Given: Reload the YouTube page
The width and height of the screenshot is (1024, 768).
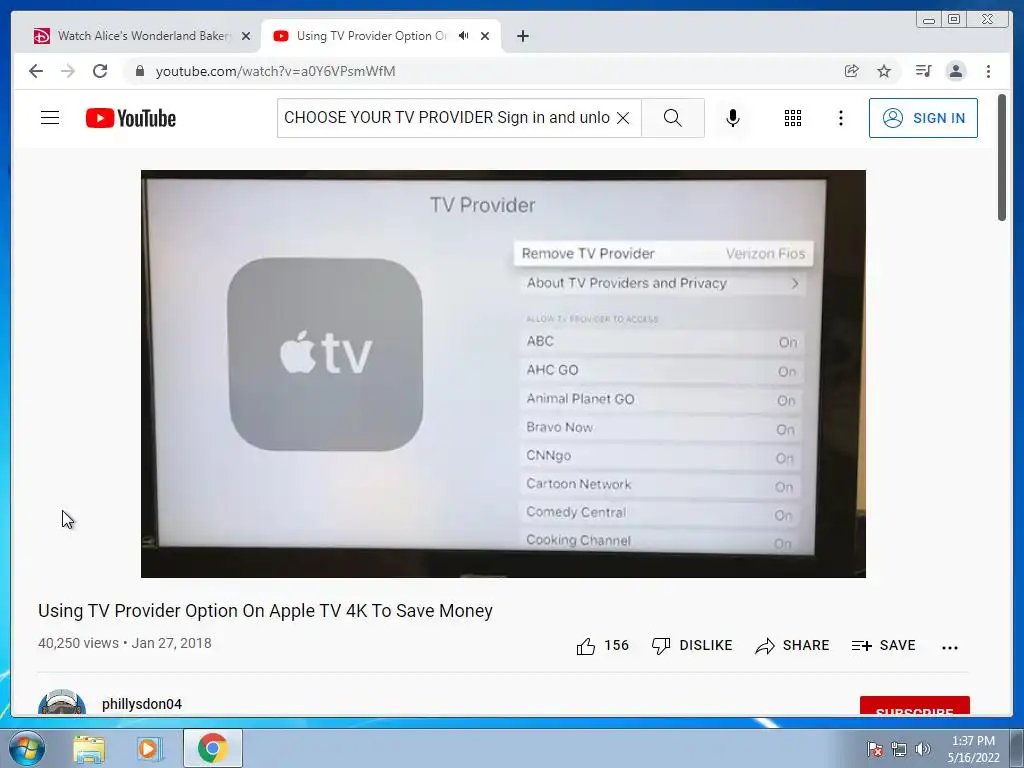Looking at the screenshot, I should [100, 71].
